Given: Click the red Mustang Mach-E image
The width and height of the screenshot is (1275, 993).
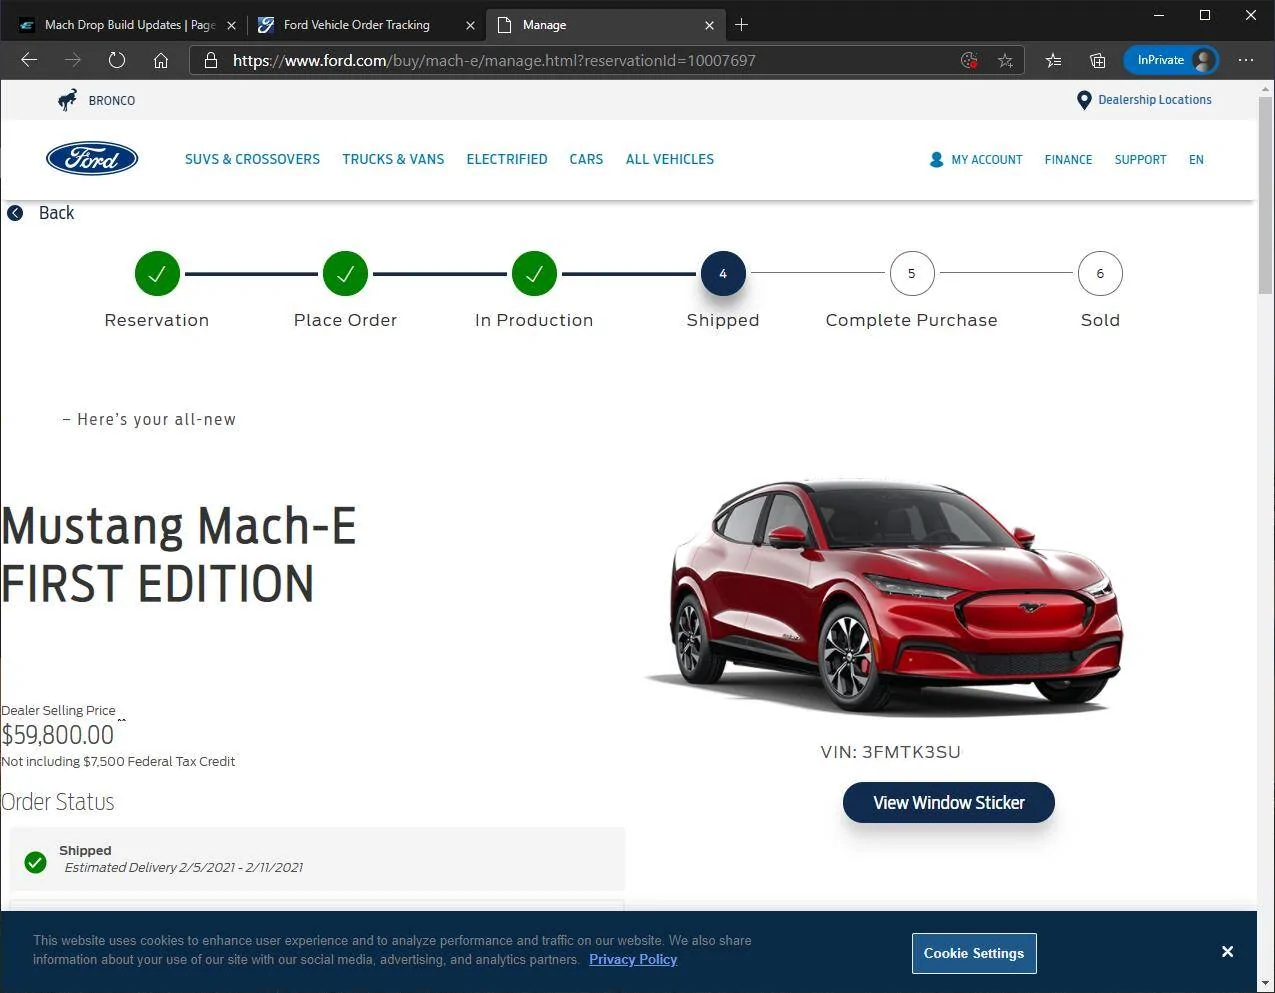Looking at the screenshot, I should [x=884, y=596].
